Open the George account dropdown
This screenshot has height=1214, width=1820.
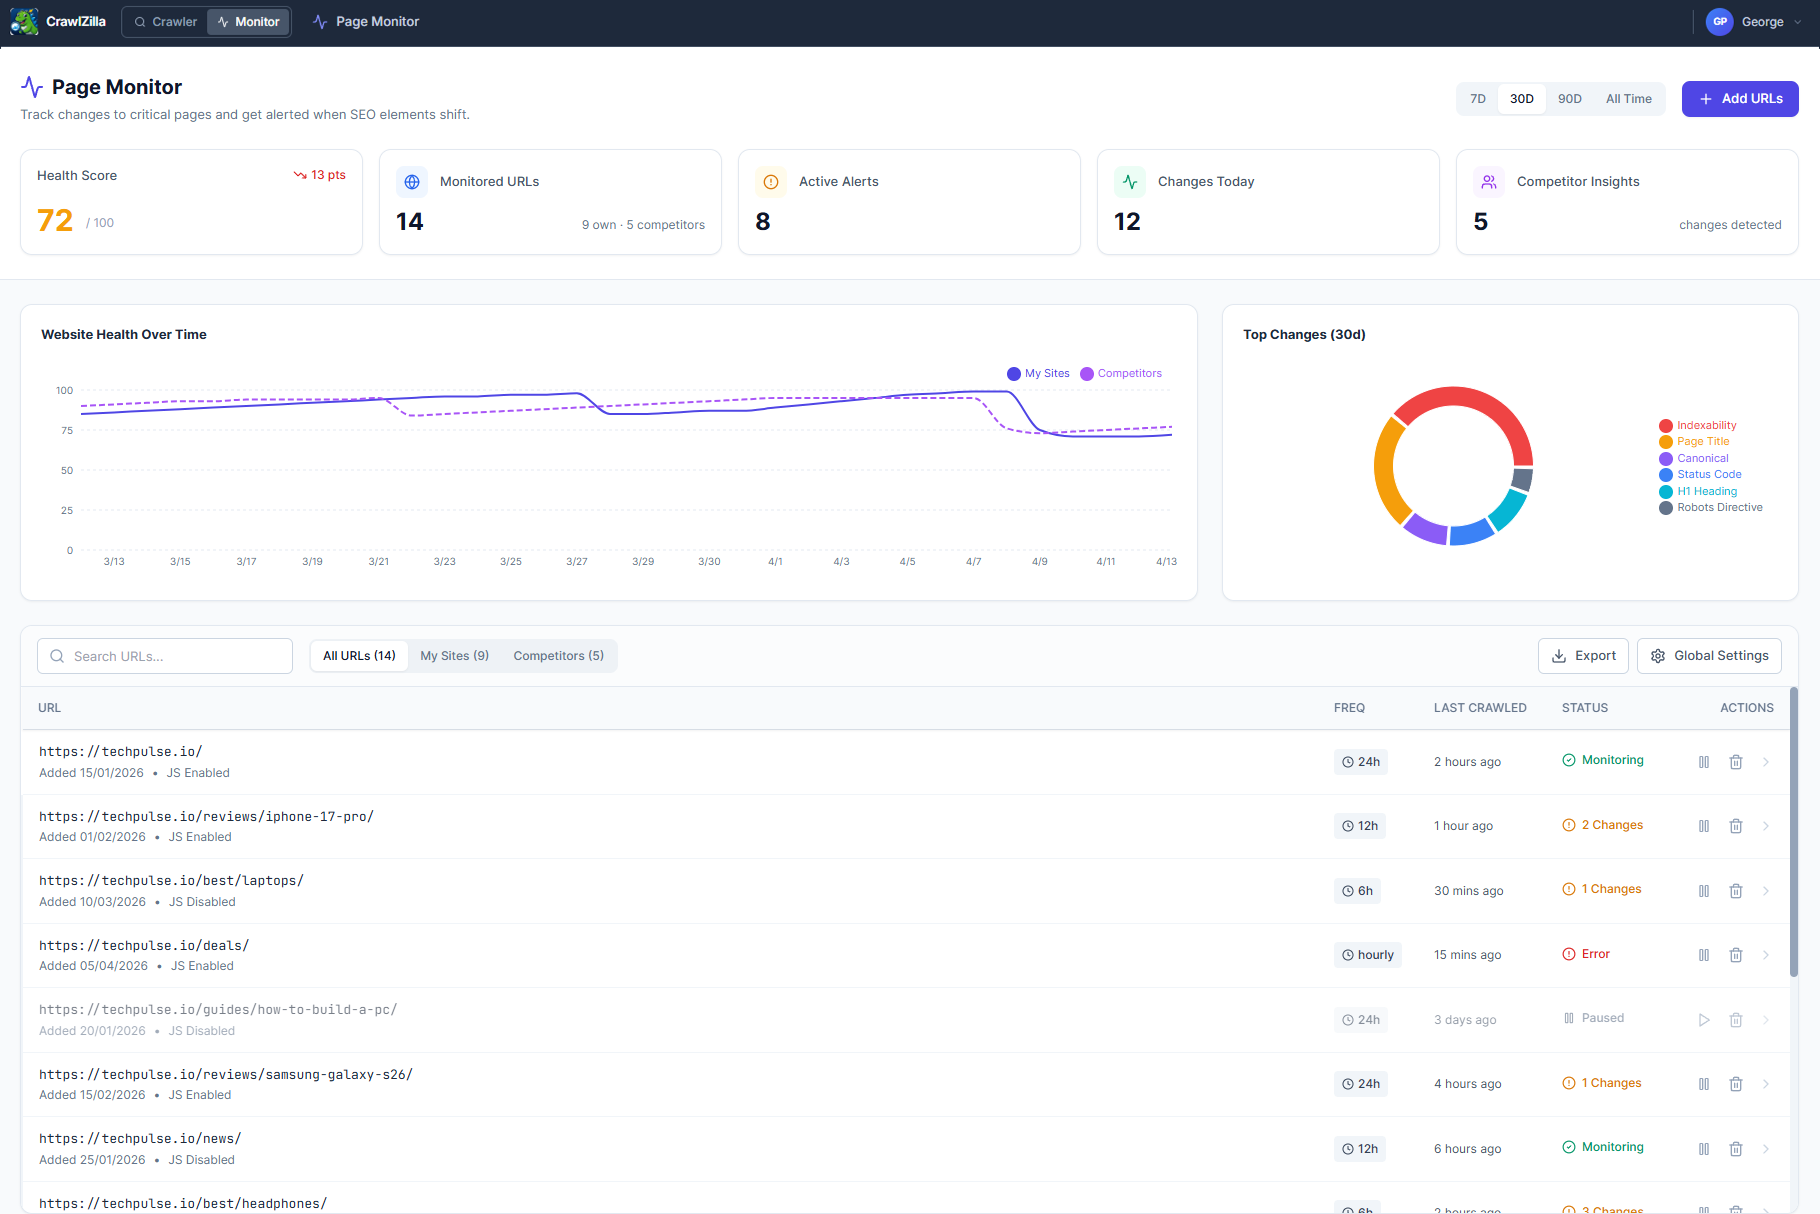pyautogui.click(x=1753, y=21)
